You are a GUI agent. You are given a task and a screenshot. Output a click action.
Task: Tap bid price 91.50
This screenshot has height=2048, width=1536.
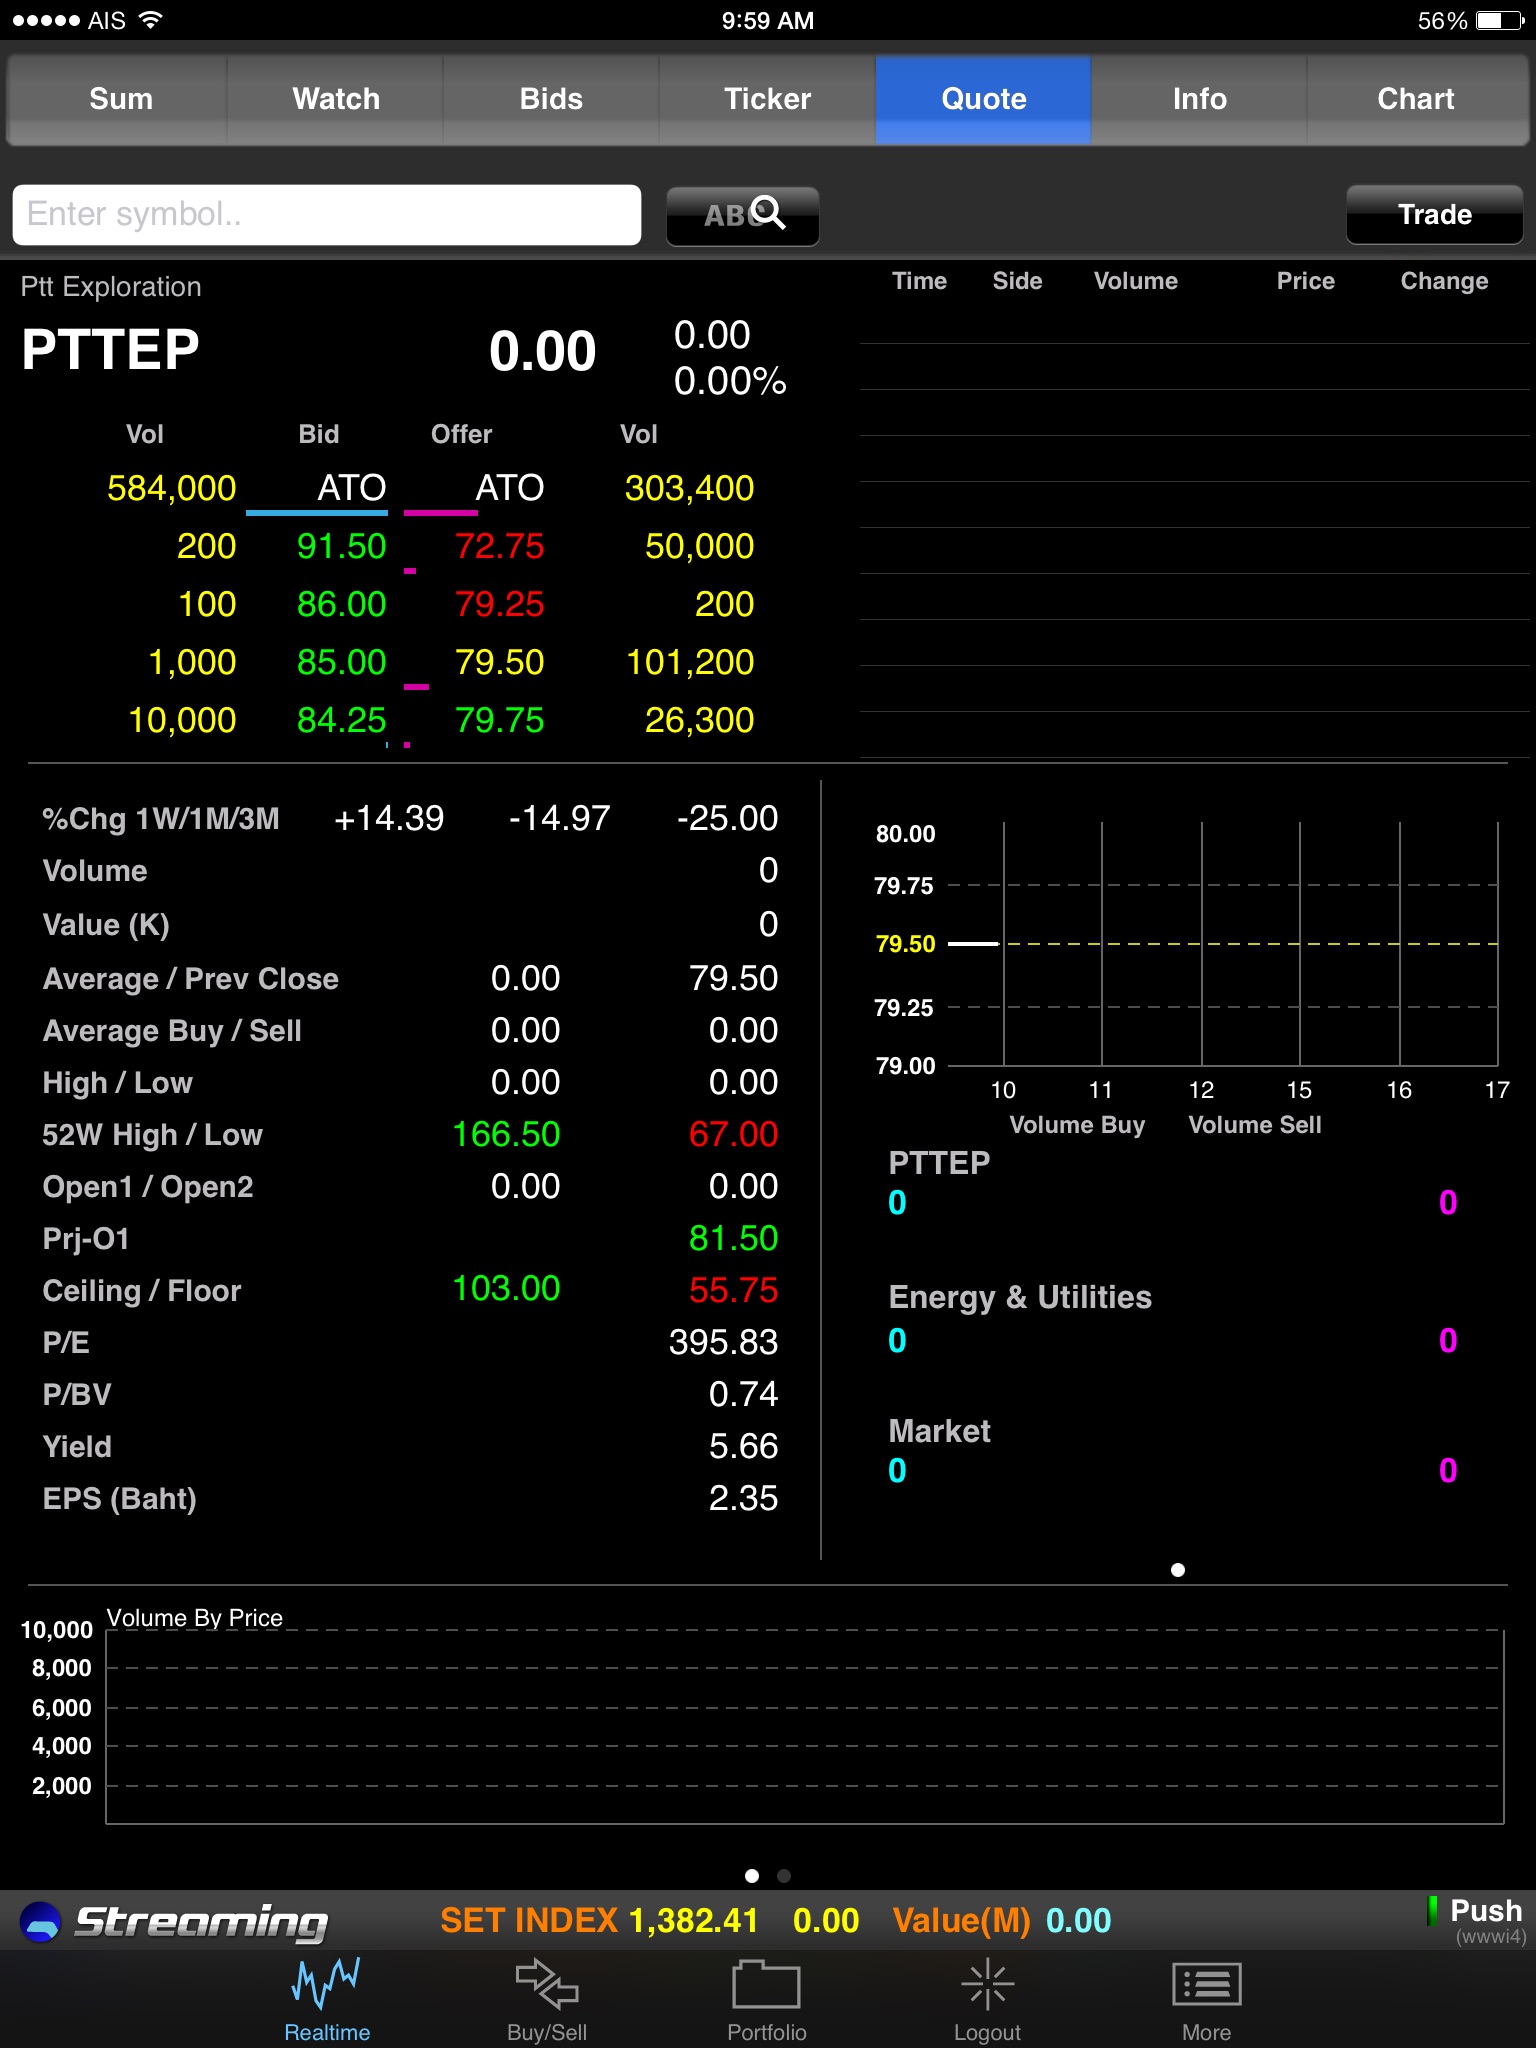341,546
